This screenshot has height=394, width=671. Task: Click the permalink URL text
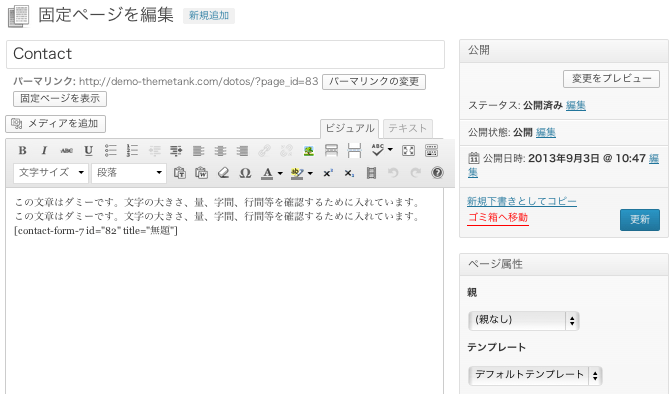click(199, 81)
